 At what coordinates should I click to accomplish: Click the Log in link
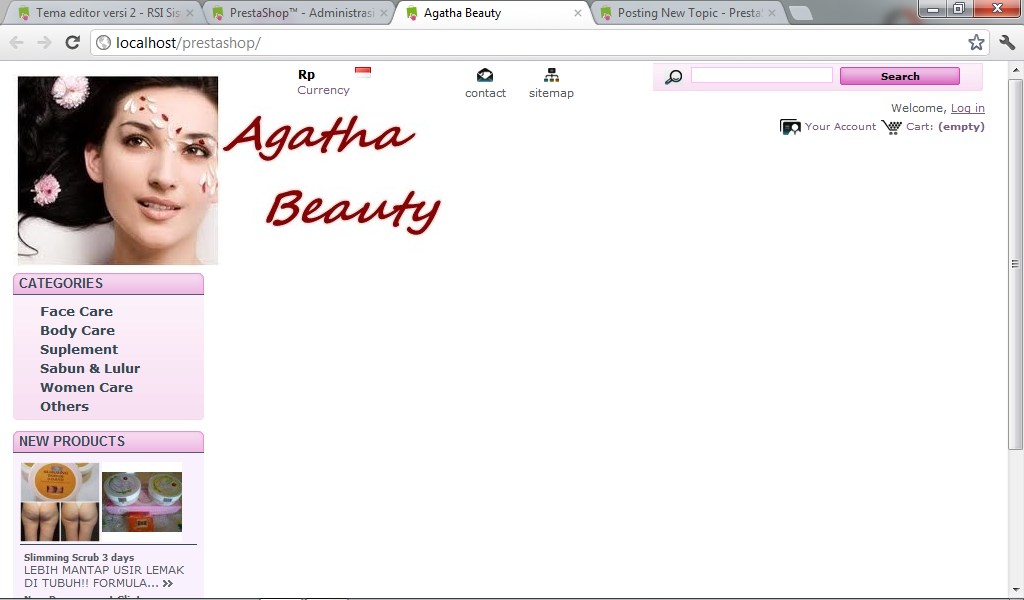coord(967,108)
